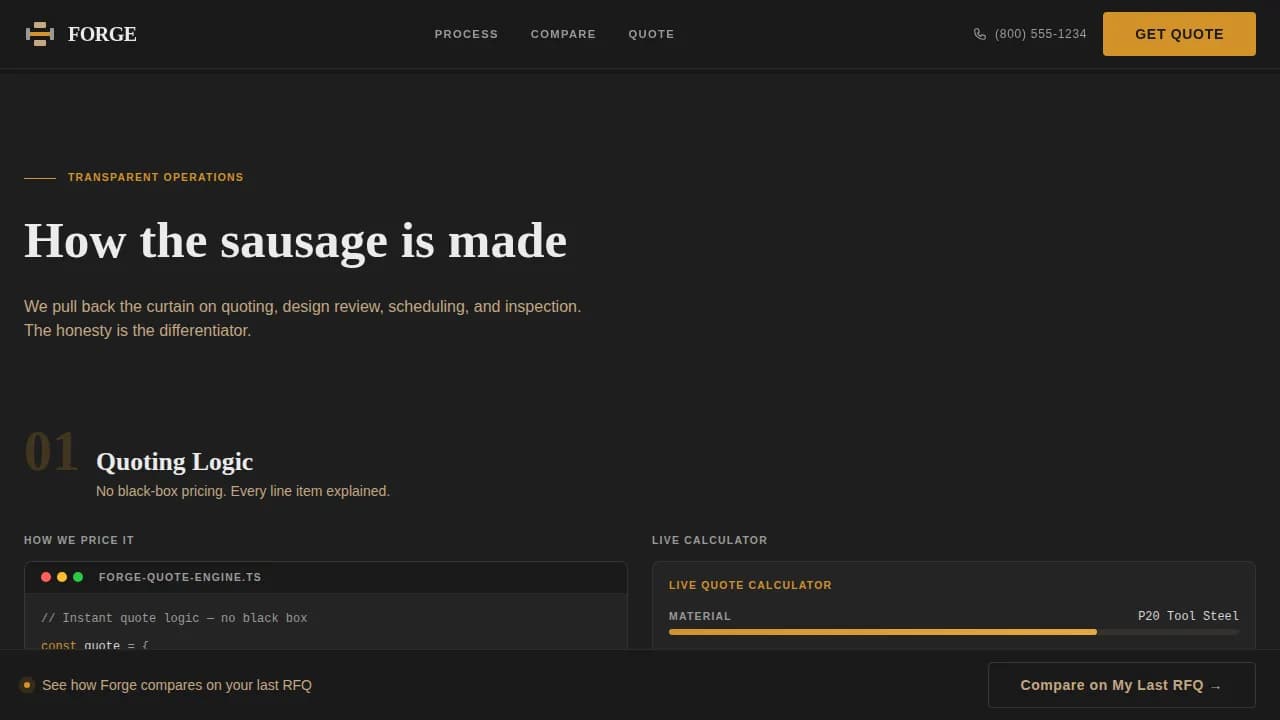Click the See how Forge compares text
Viewport: 1280px width, 720px height.
click(x=177, y=685)
